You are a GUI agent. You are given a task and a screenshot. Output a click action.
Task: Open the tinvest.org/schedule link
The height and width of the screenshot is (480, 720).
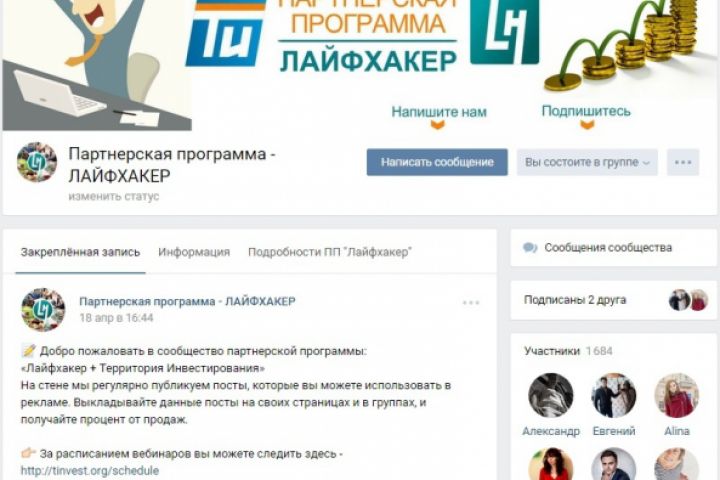coord(90,471)
